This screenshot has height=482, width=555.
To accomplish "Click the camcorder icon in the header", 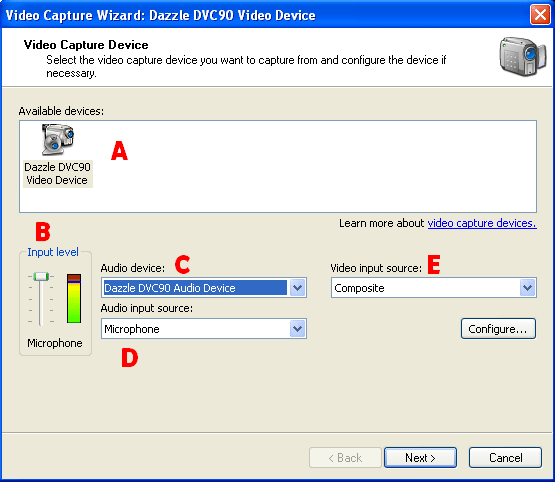I will coord(522,57).
